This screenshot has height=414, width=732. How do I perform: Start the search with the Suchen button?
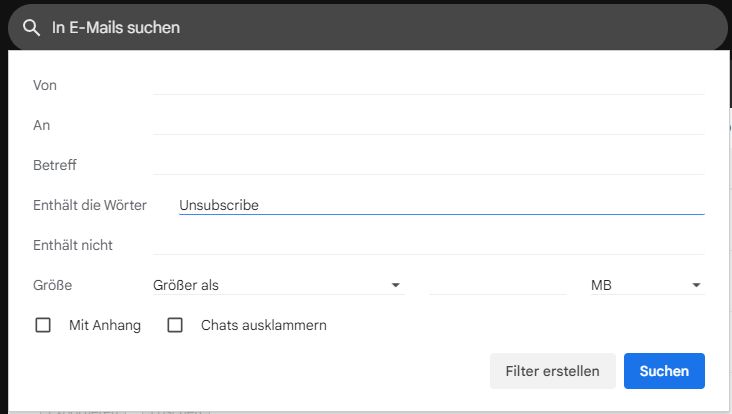664,371
